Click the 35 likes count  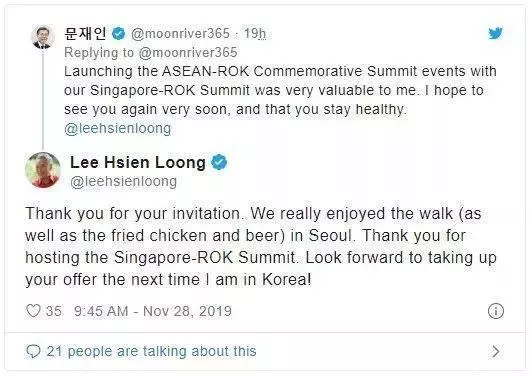click(x=54, y=311)
